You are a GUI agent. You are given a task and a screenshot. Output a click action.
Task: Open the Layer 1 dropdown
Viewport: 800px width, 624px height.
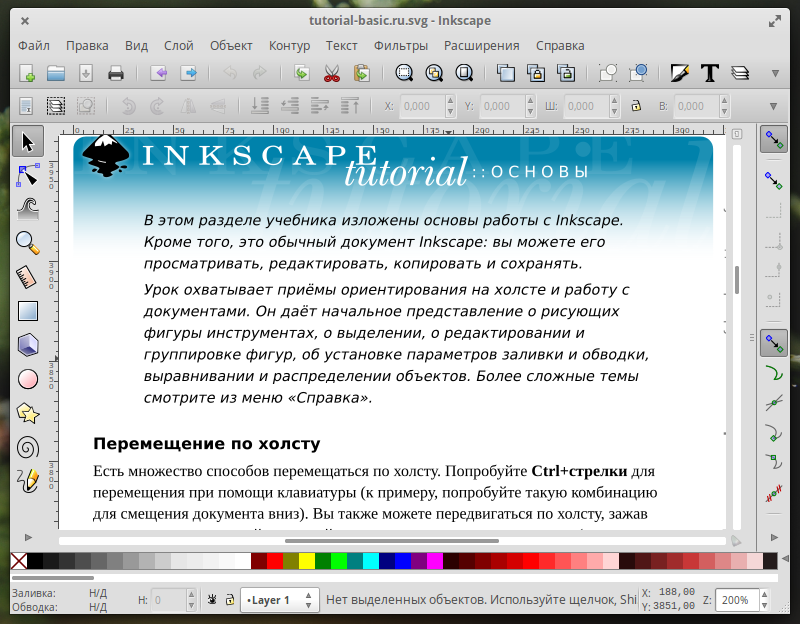tap(280, 600)
